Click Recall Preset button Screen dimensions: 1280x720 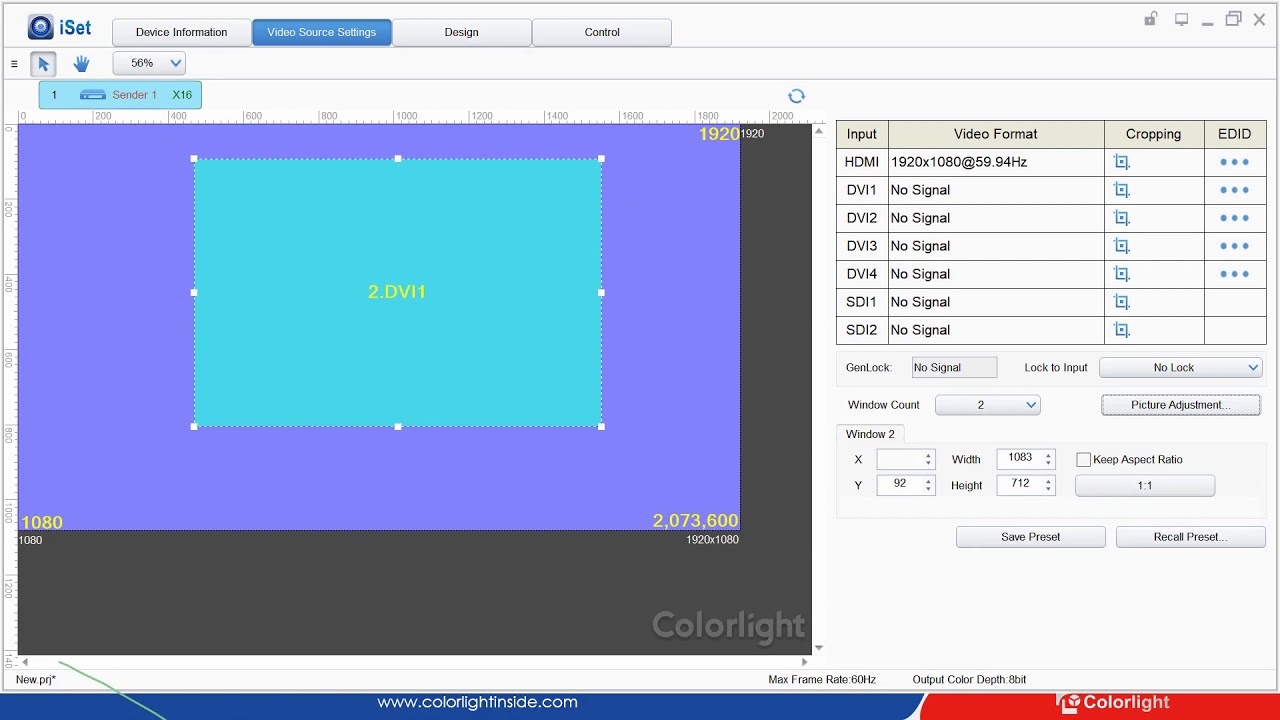[x=1191, y=537]
